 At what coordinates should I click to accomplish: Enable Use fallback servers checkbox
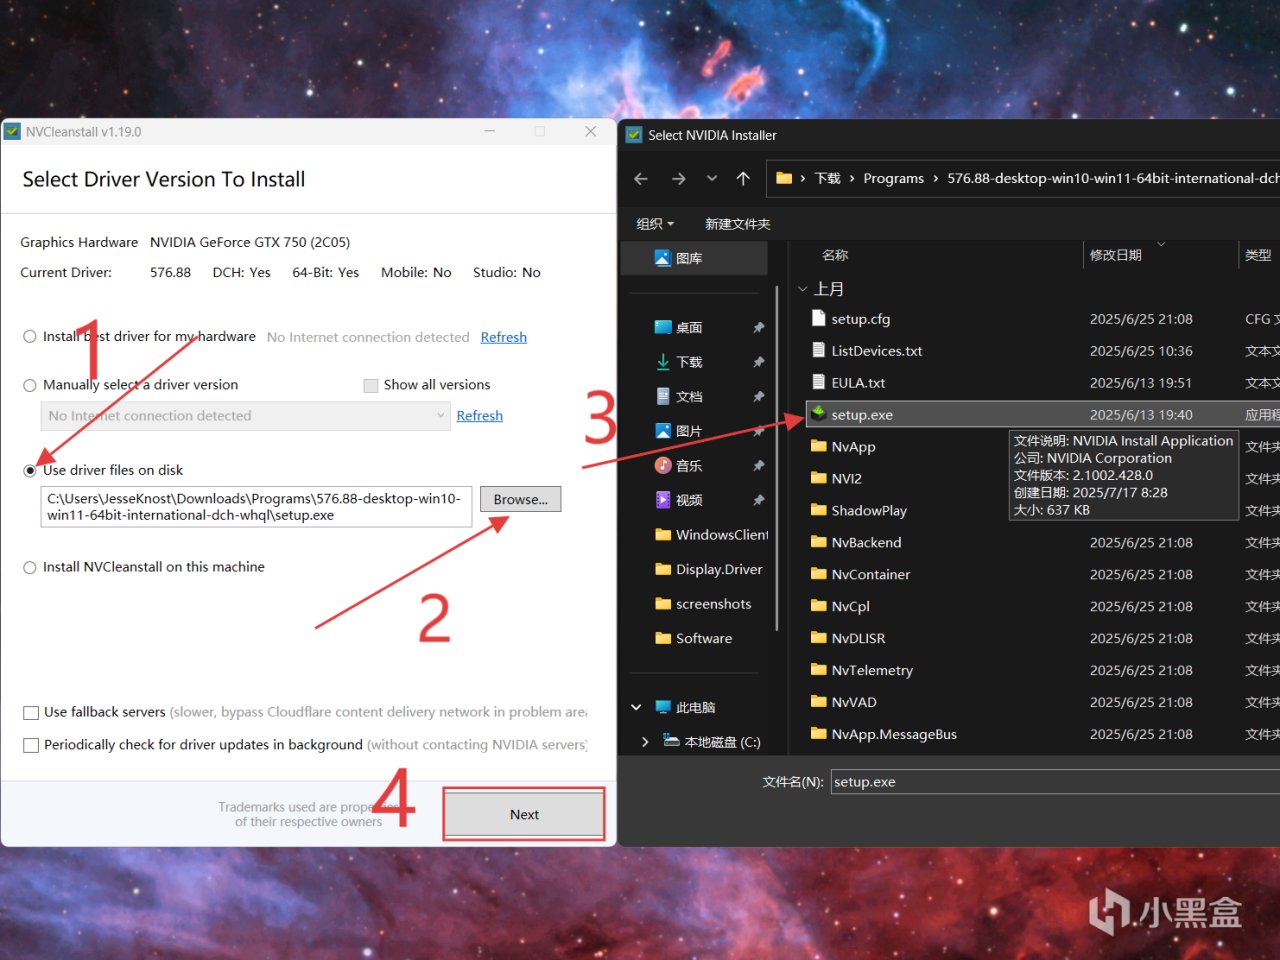31,713
